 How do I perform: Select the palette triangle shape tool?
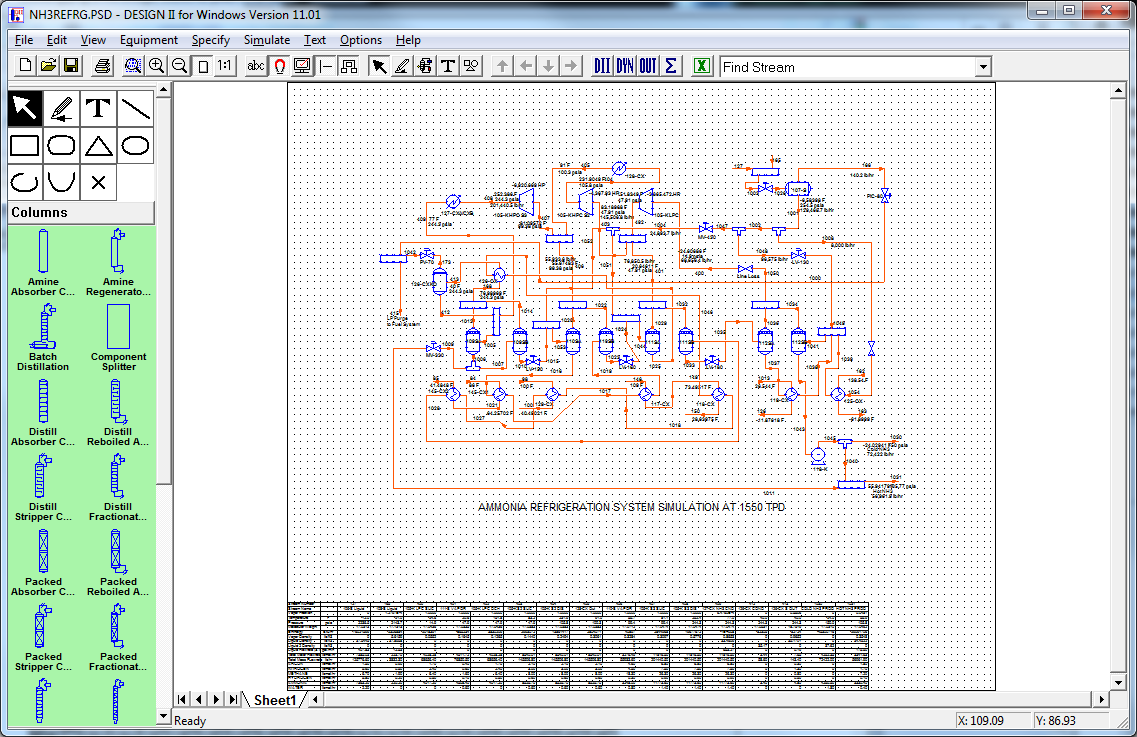pyautogui.click(x=99, y=145)
